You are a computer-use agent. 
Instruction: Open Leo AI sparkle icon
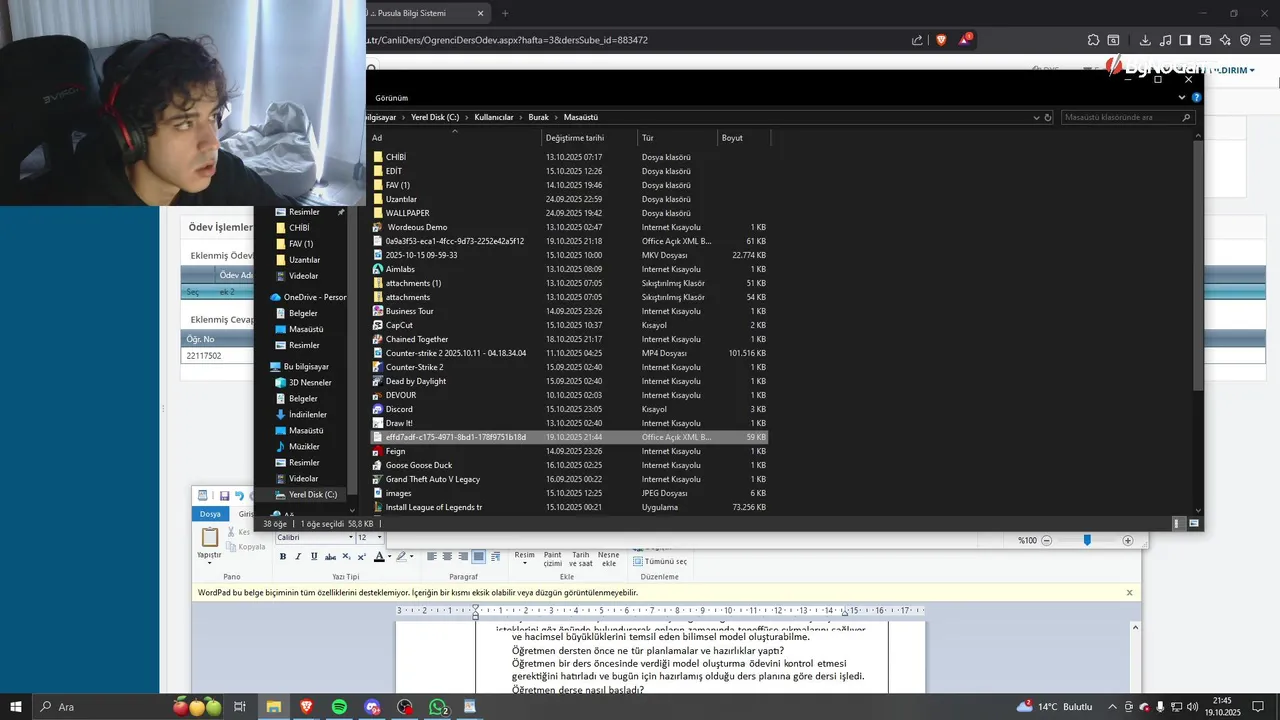[1225, 40]
